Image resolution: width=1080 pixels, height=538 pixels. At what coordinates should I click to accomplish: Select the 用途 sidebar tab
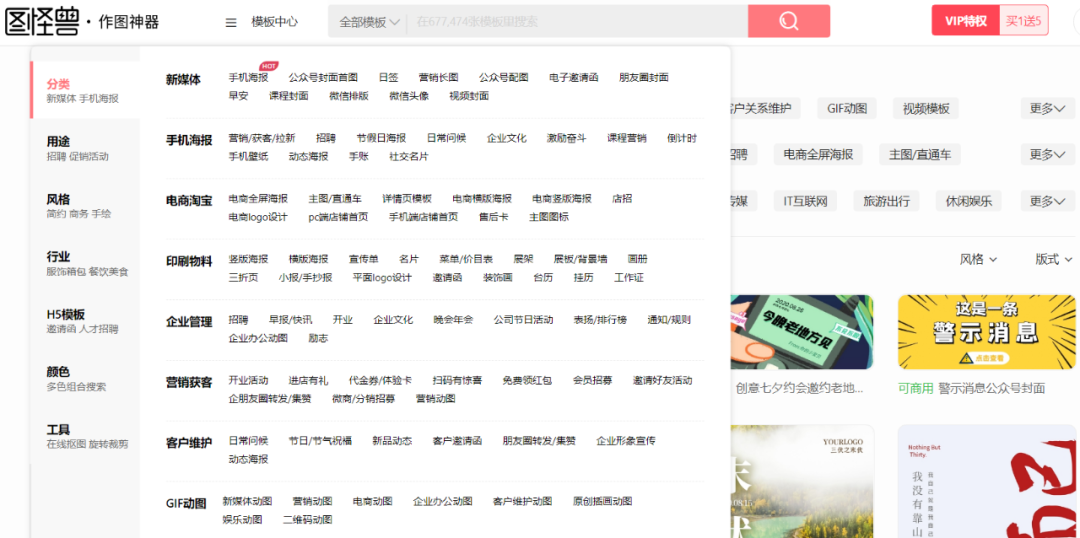(x=85, y=148)
